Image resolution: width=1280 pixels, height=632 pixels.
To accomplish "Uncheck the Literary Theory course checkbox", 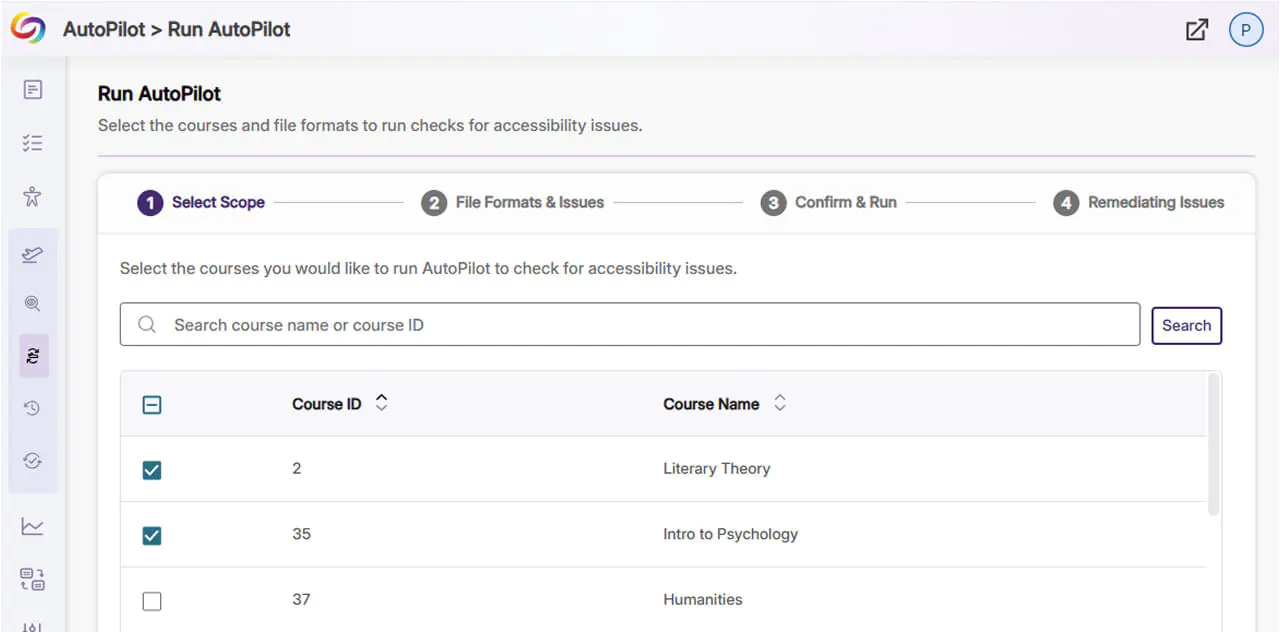I will [152, 470].
